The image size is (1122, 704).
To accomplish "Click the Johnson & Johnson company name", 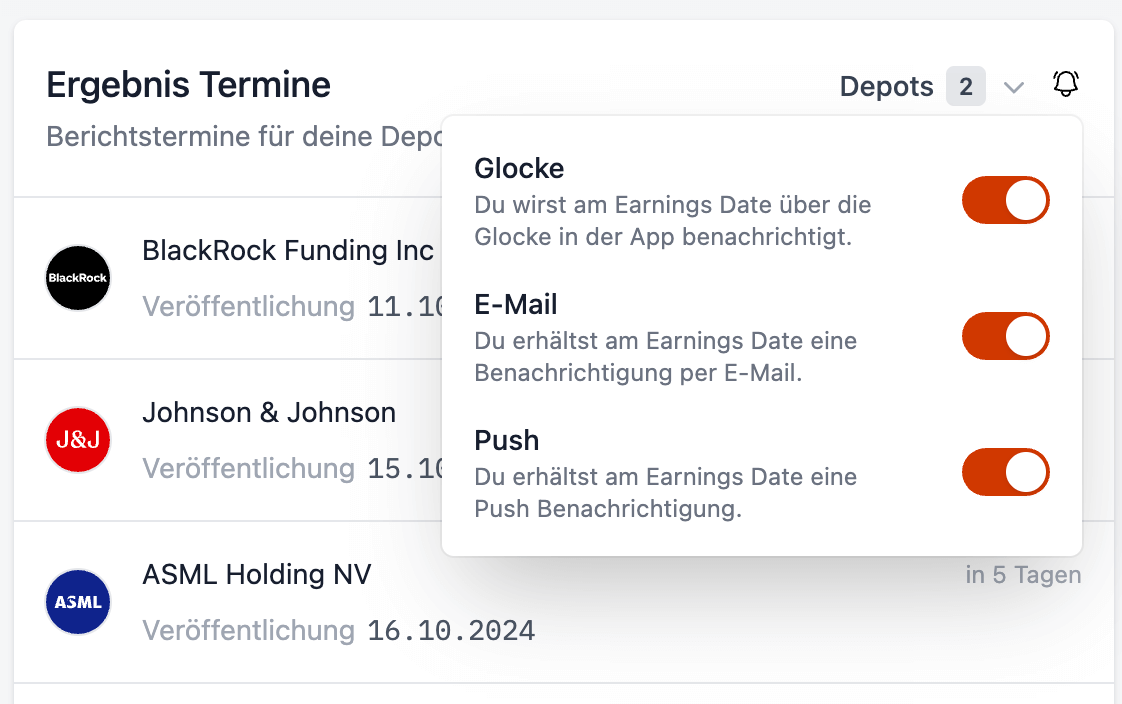I will pos(270,412).
